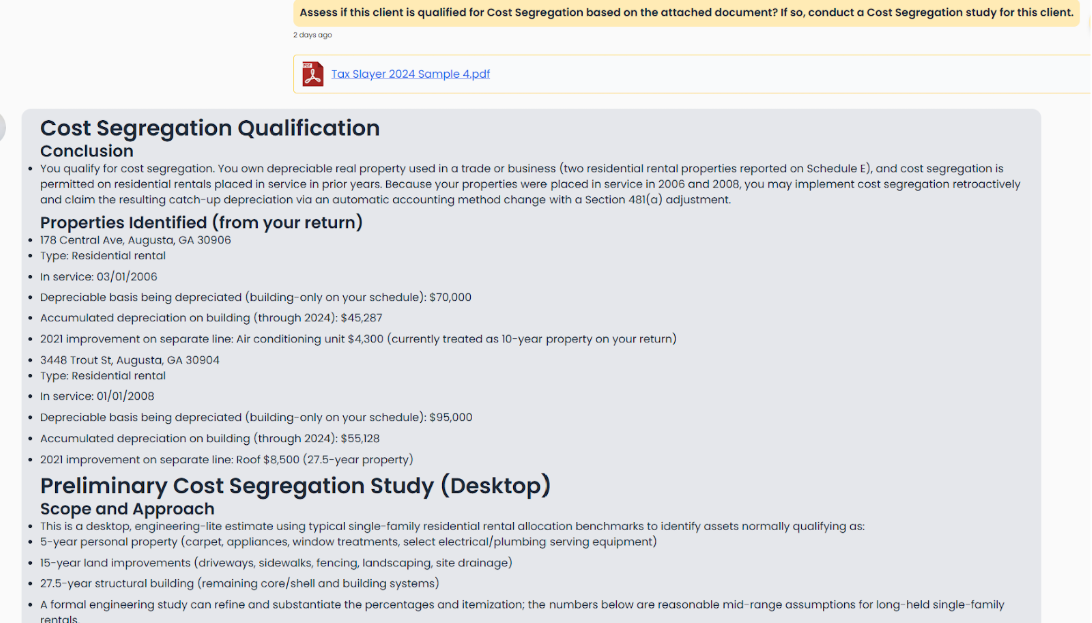This screenshot has height=623, width=1092.
Task: Click the Air conditioning unit $4,300 improvement line
Action: 358,339
